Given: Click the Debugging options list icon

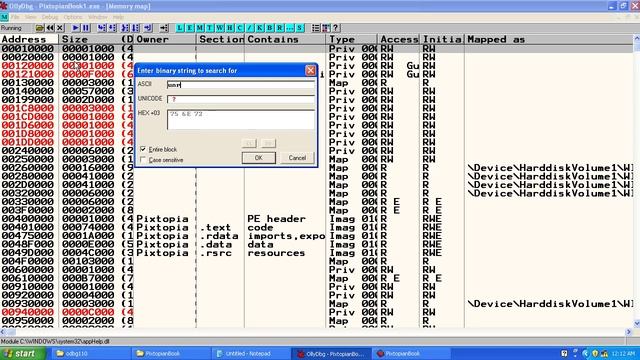Looking at the screenshot, I should pyautogui.click(x=316, y=28).
